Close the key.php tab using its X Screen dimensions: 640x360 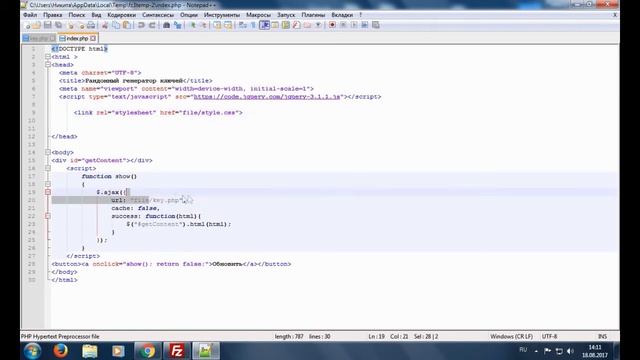53,38
